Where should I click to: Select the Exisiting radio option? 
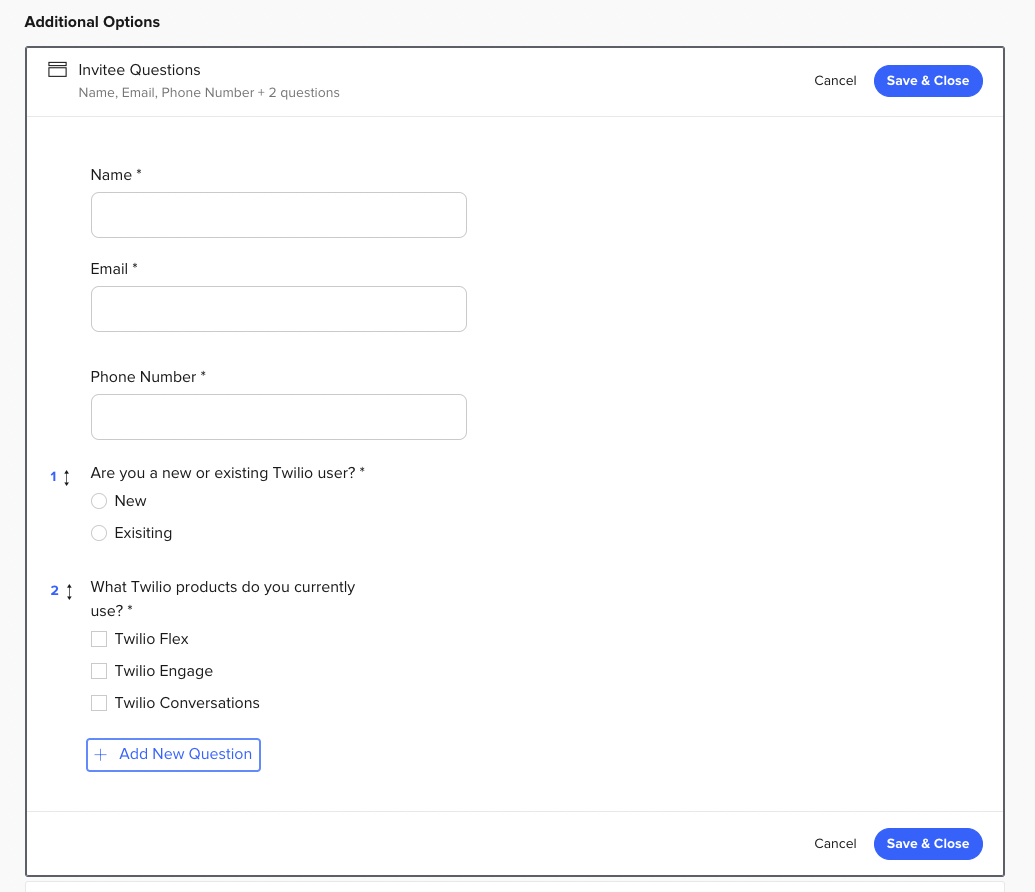(x=99, y=533)
